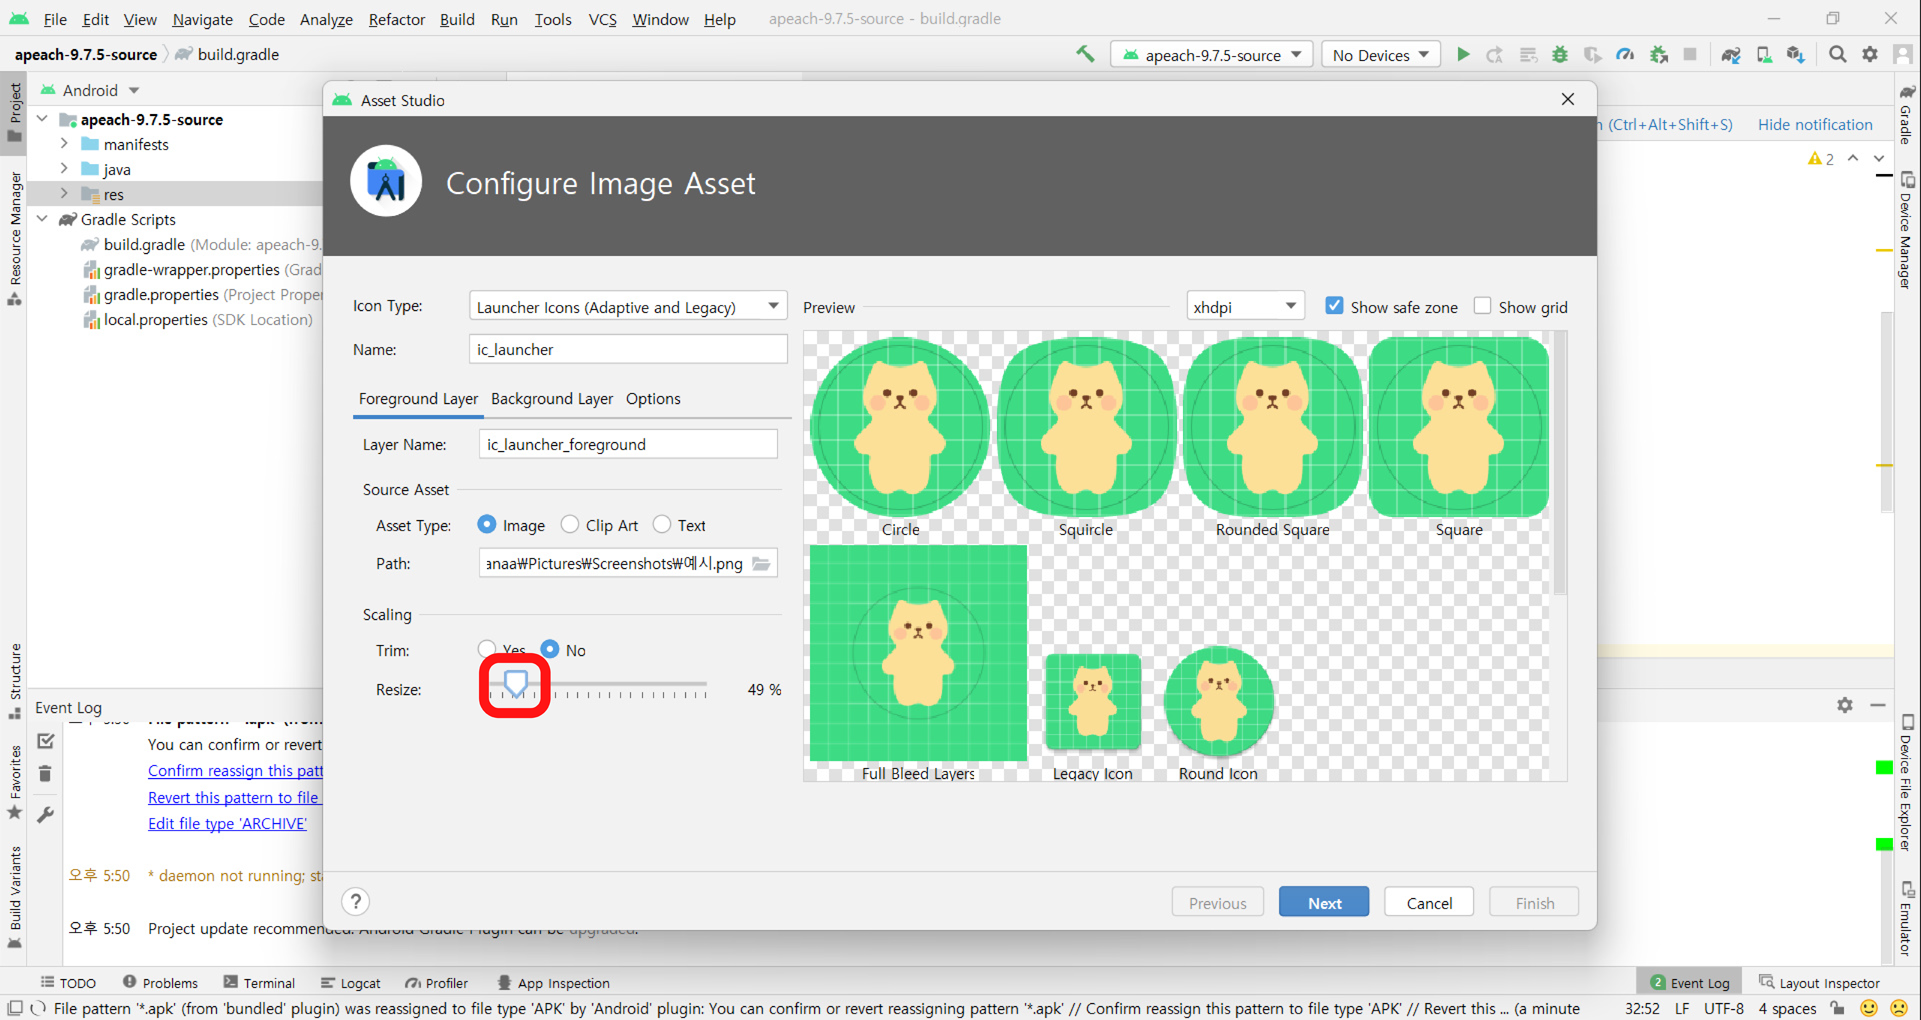Image resolution: width=1921 pixels, height=1020 pixels.
Task: Click the Search Everywhere magnifier icon
Action: click(1838, 54)
